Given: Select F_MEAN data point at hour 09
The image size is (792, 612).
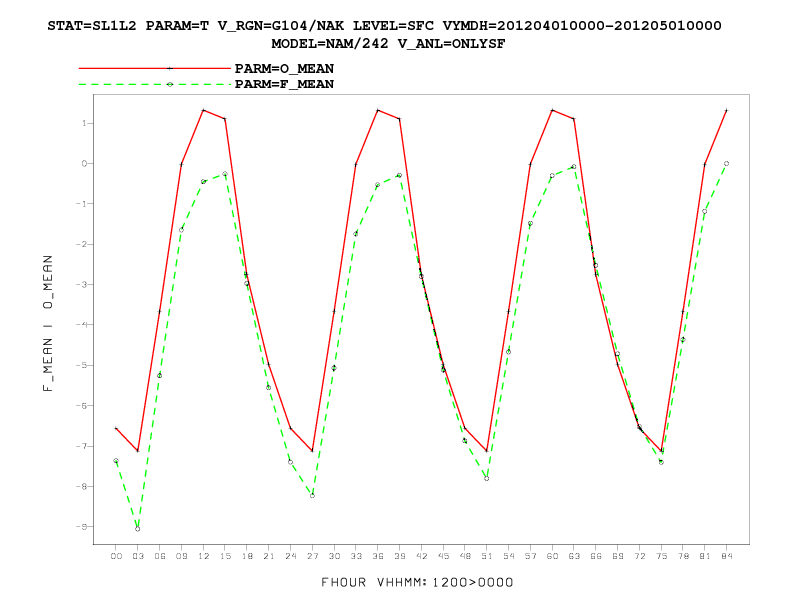Looking at the screenshot, I should point(181,230).
